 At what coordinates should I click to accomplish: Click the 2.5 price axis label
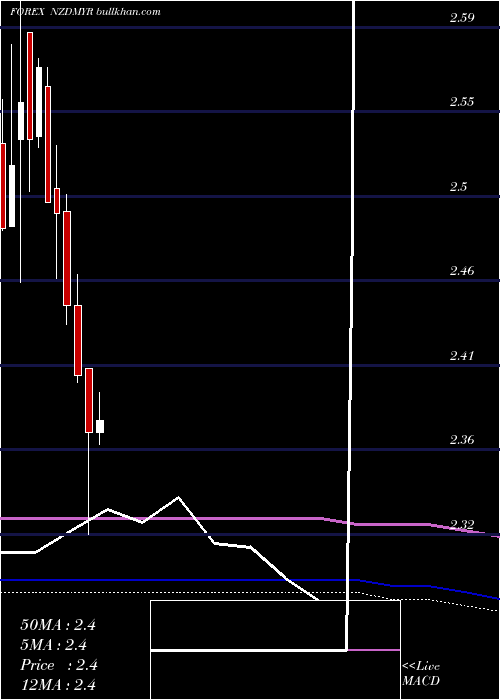click(458, 186)
